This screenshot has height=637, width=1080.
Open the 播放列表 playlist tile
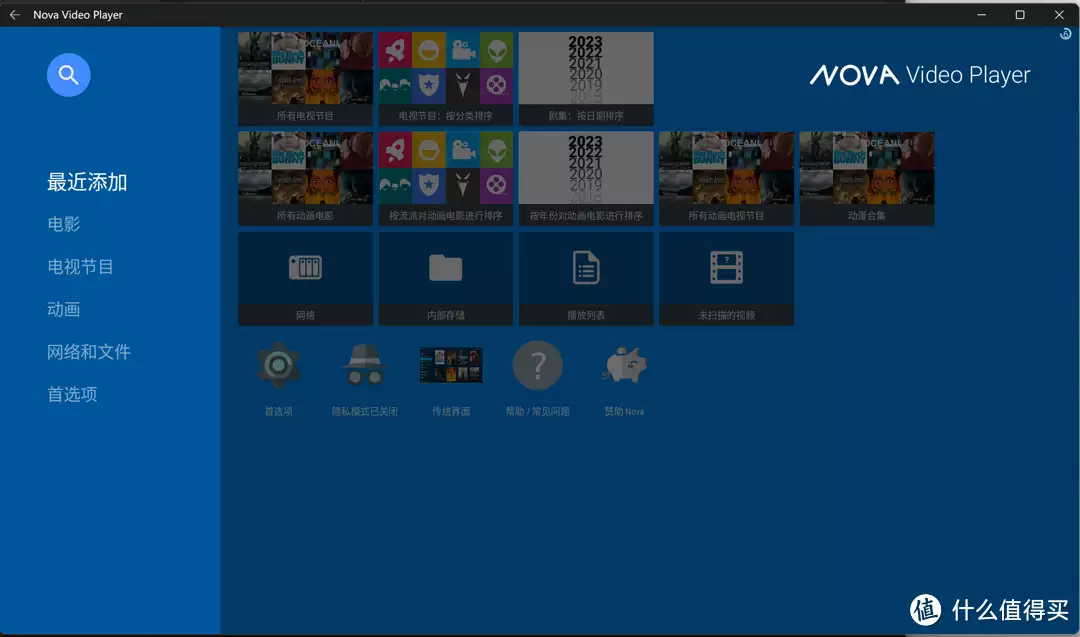tap(586, 278)
